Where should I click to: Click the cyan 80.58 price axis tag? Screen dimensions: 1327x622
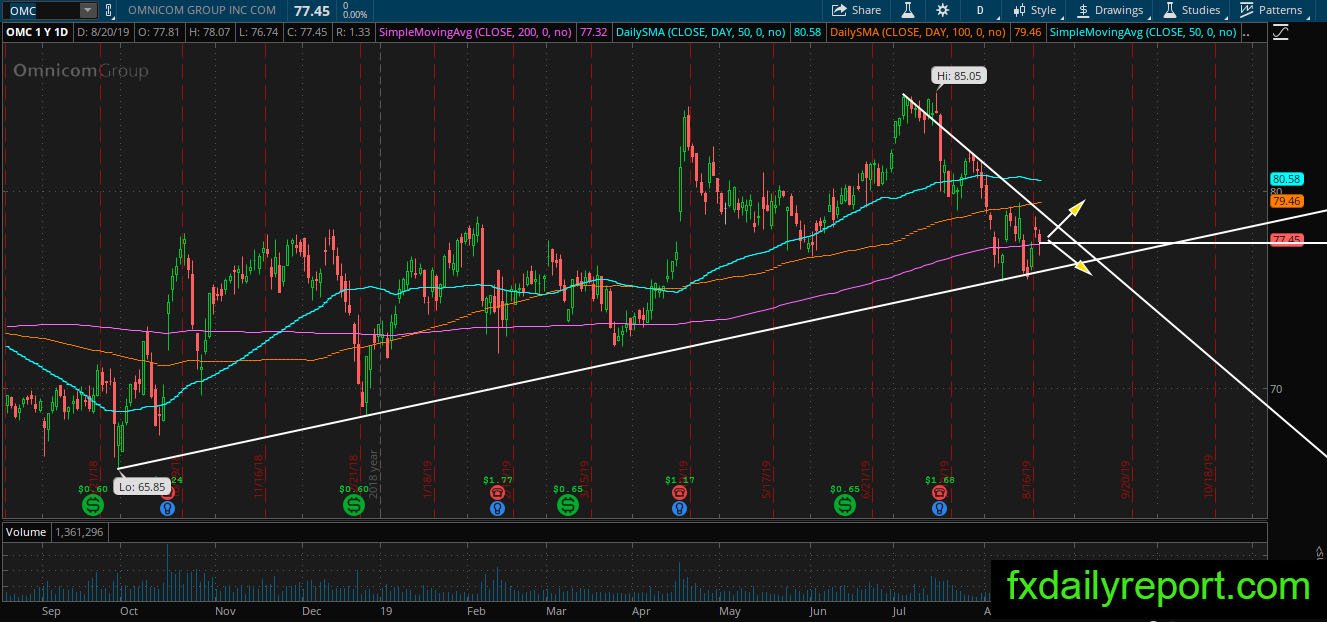(1286, 179)
